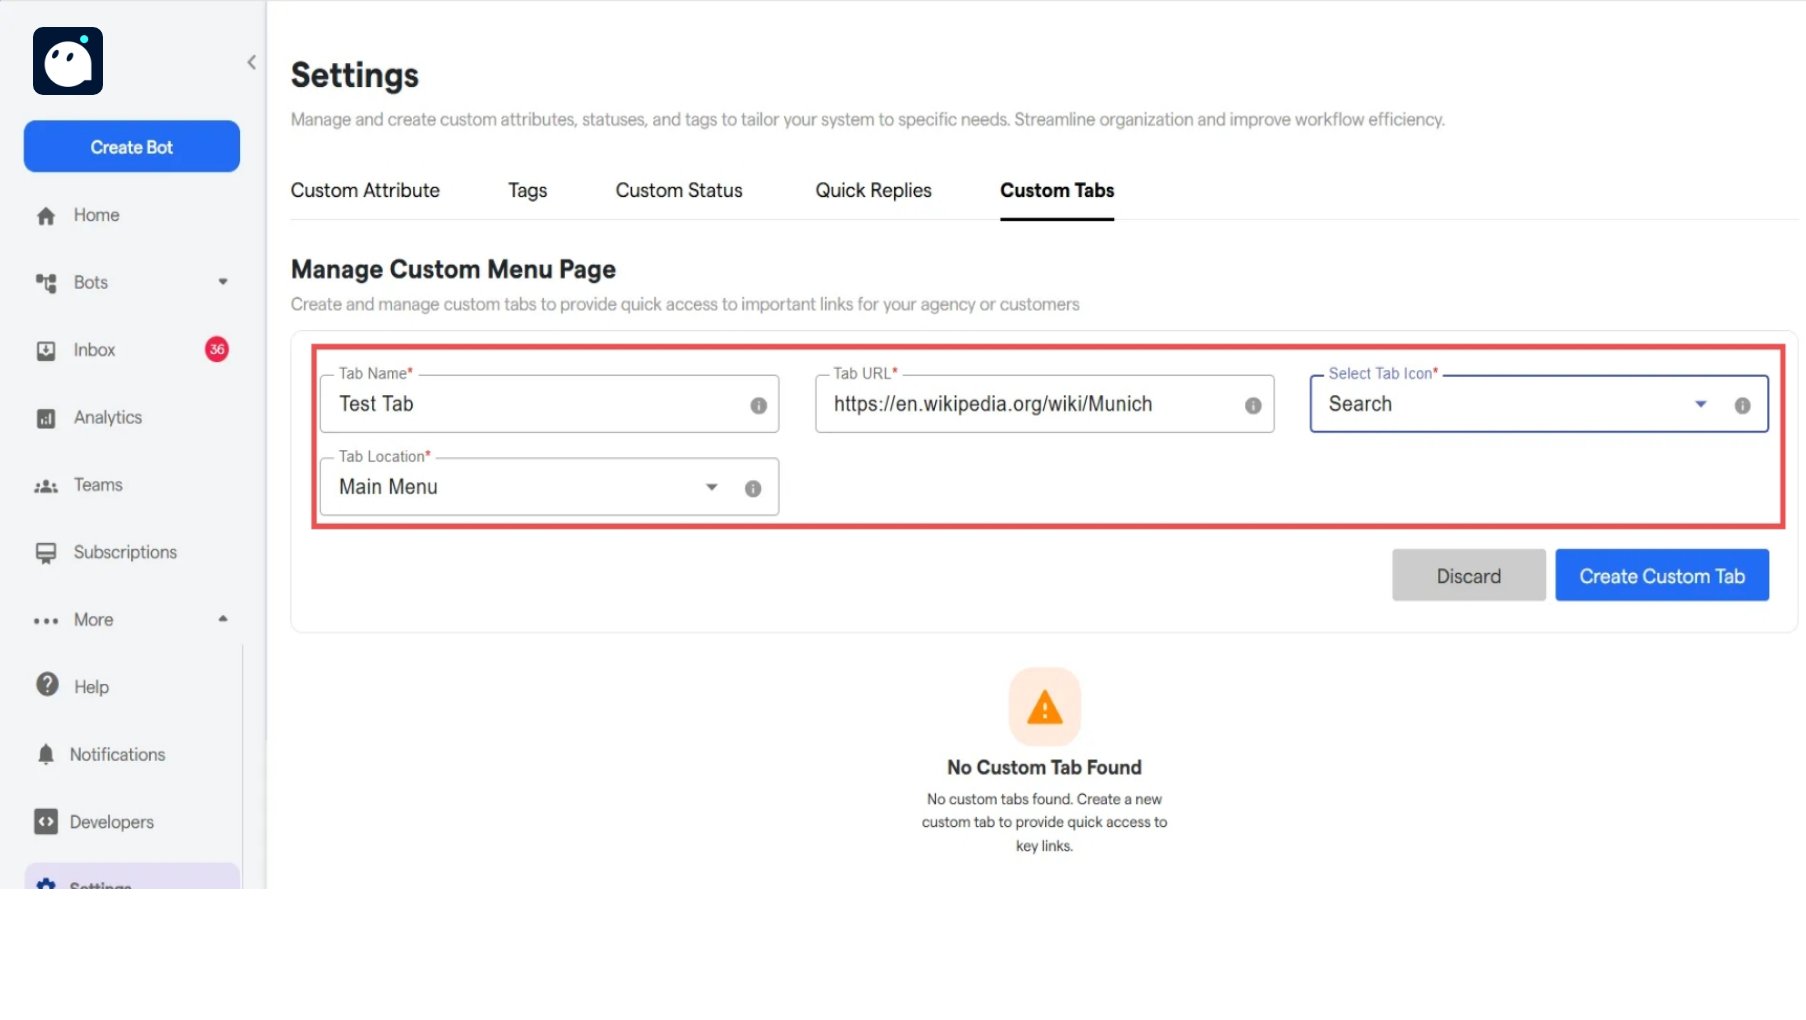Click the Main Menu location value
The width and height of the screenshot is (1806, 1020).
click(388, 487)
